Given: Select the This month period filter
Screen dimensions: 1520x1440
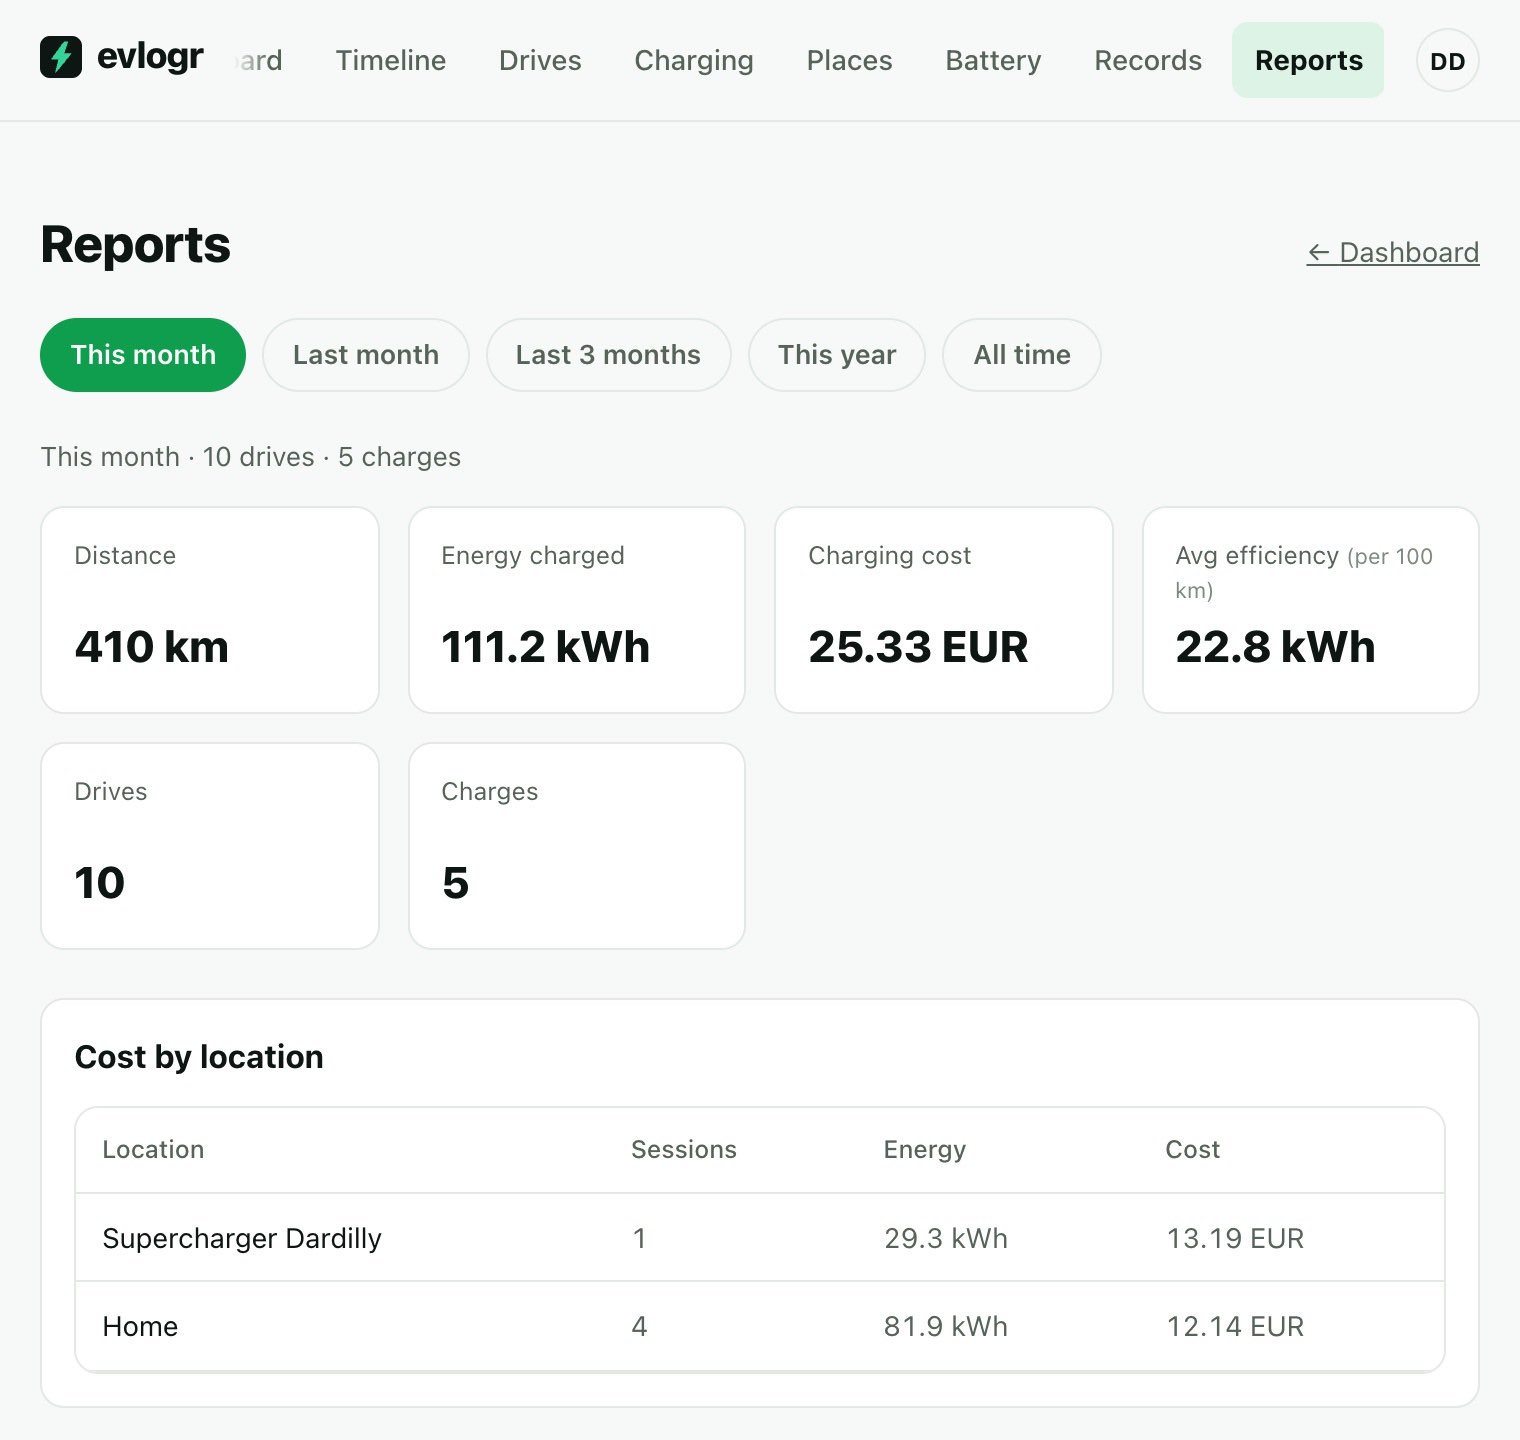Looking at the screenshot, I should coord(143,355).
